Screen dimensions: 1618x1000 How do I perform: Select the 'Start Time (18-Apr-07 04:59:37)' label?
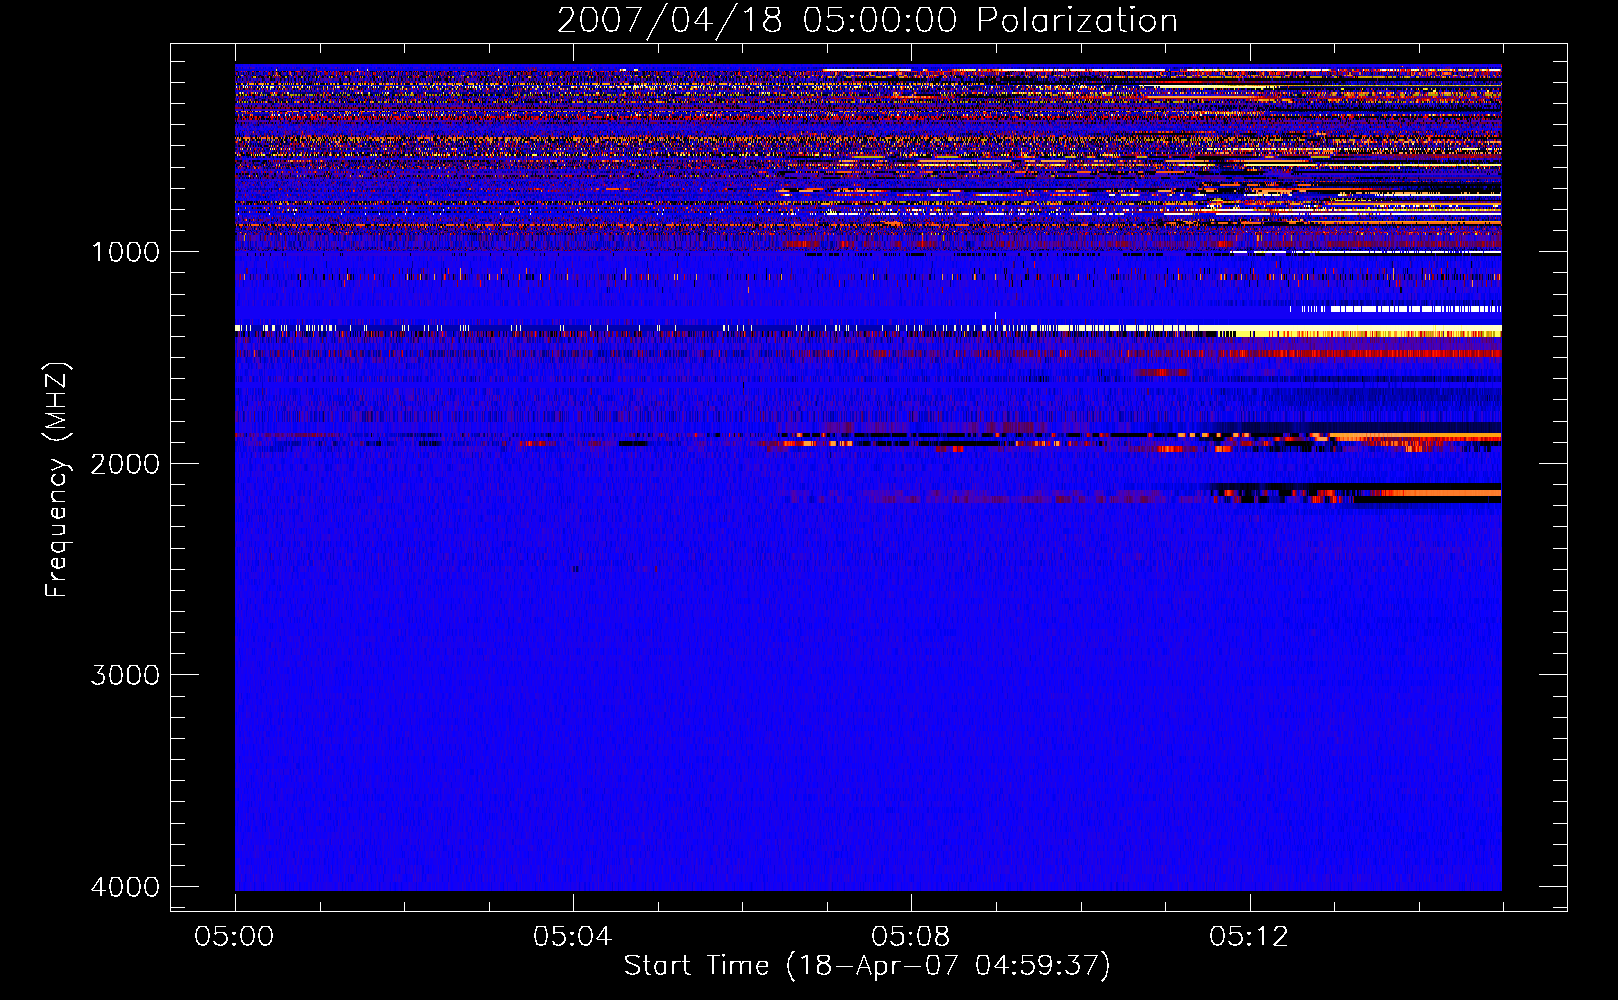click(867, 966)
